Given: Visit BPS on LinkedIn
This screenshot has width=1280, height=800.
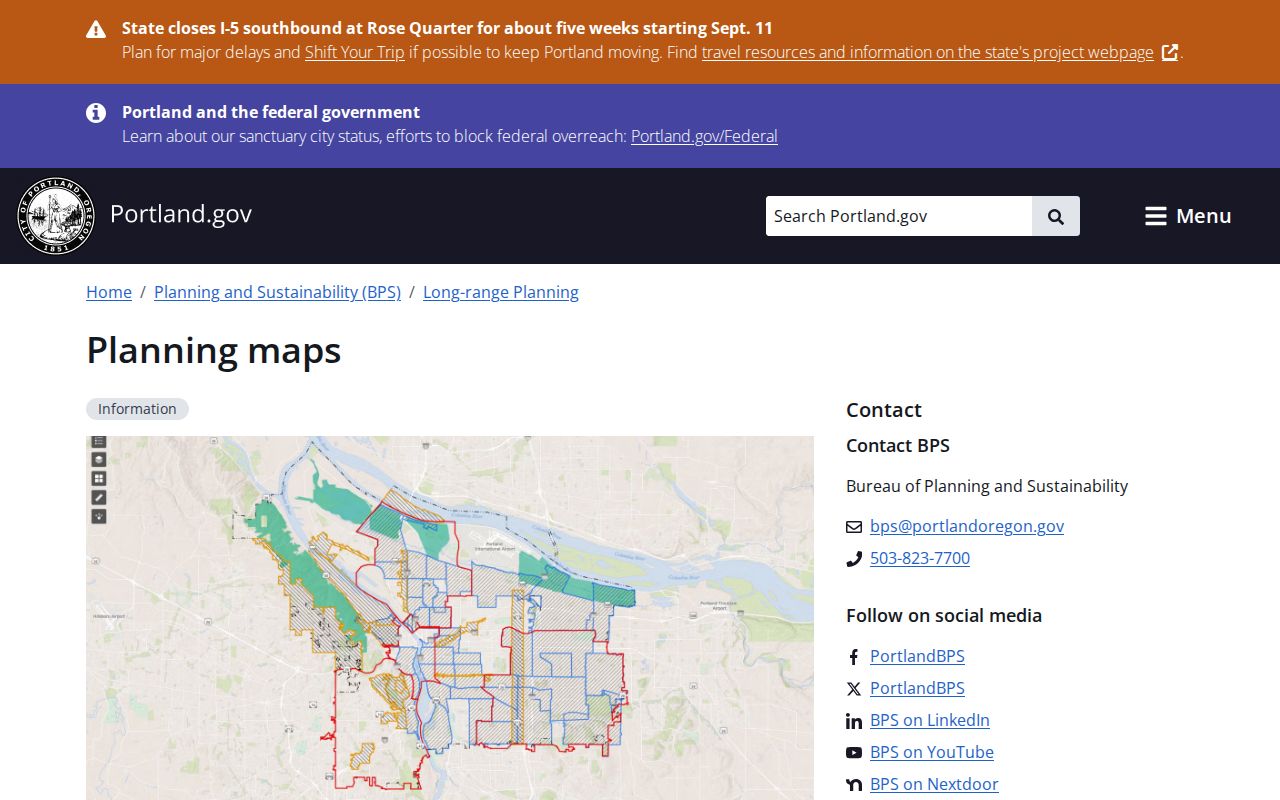Looking at the screenshot, I should (930, 720).
